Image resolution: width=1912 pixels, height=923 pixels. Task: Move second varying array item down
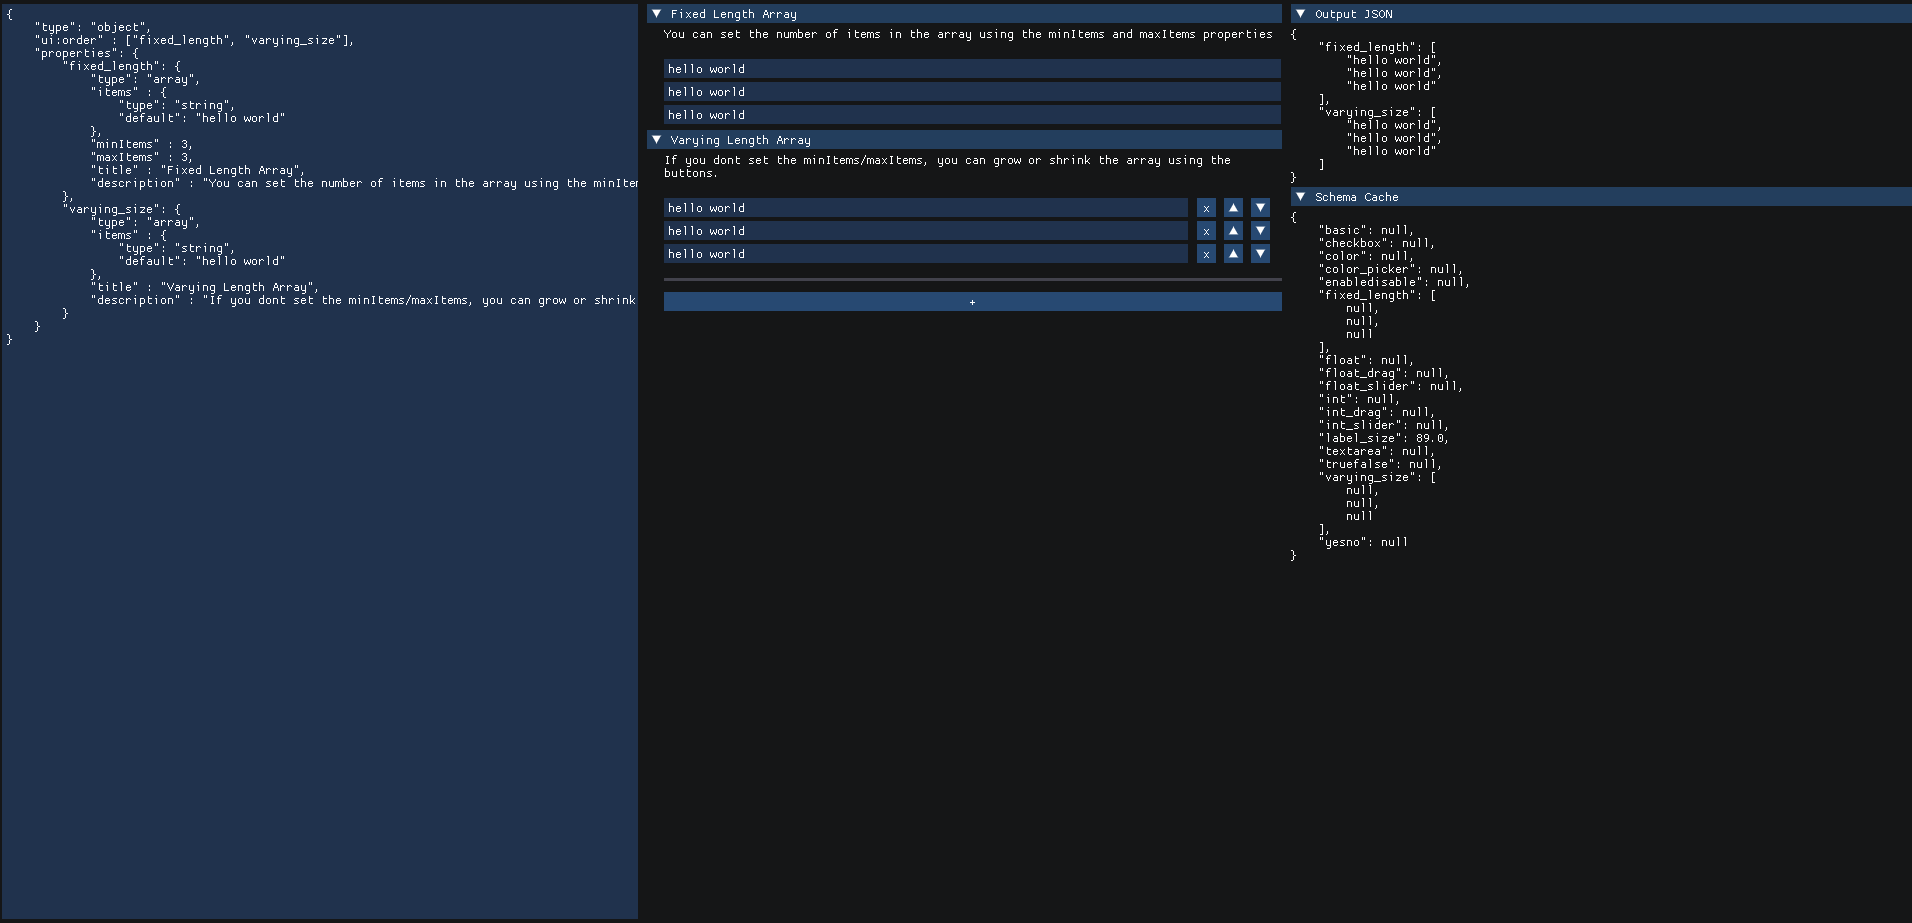[x=1260, y=231]
